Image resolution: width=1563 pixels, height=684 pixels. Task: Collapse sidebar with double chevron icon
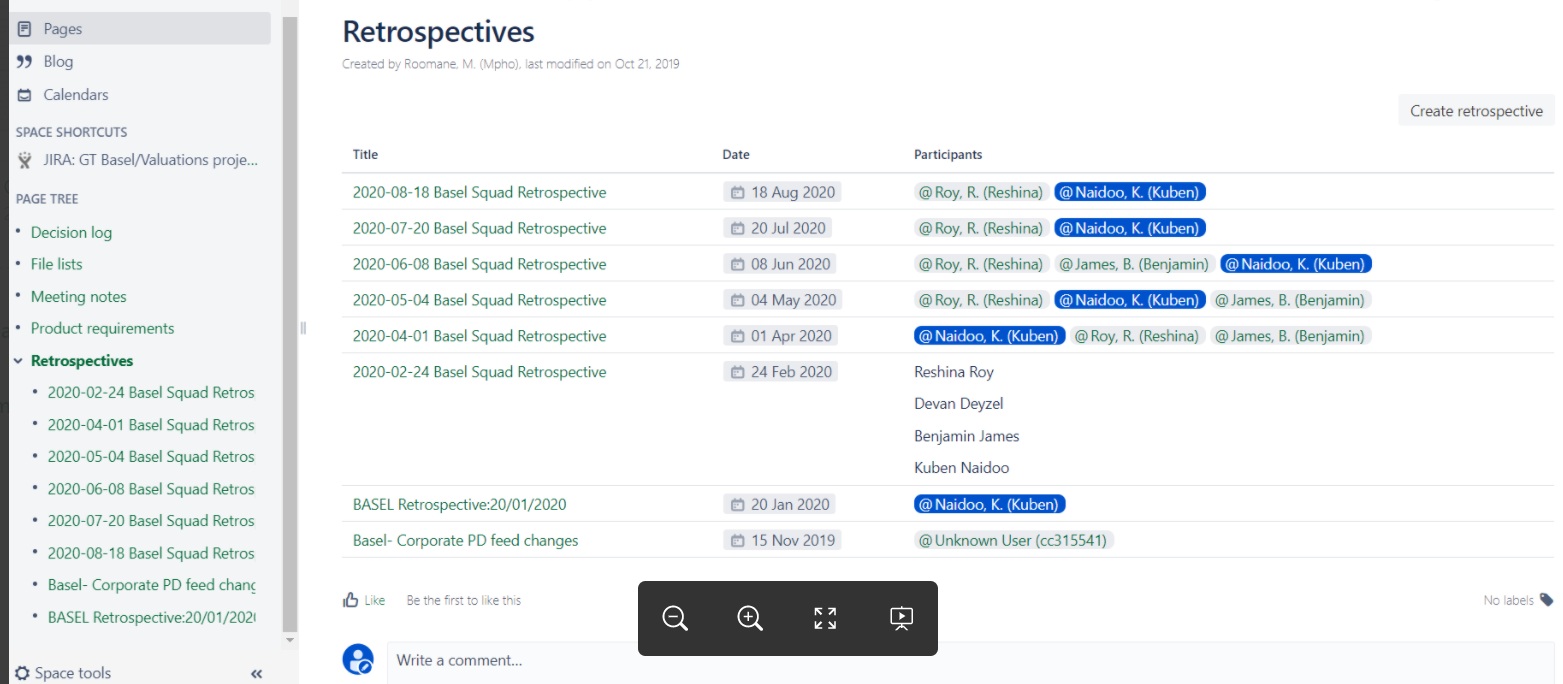[x=256, y=674]
